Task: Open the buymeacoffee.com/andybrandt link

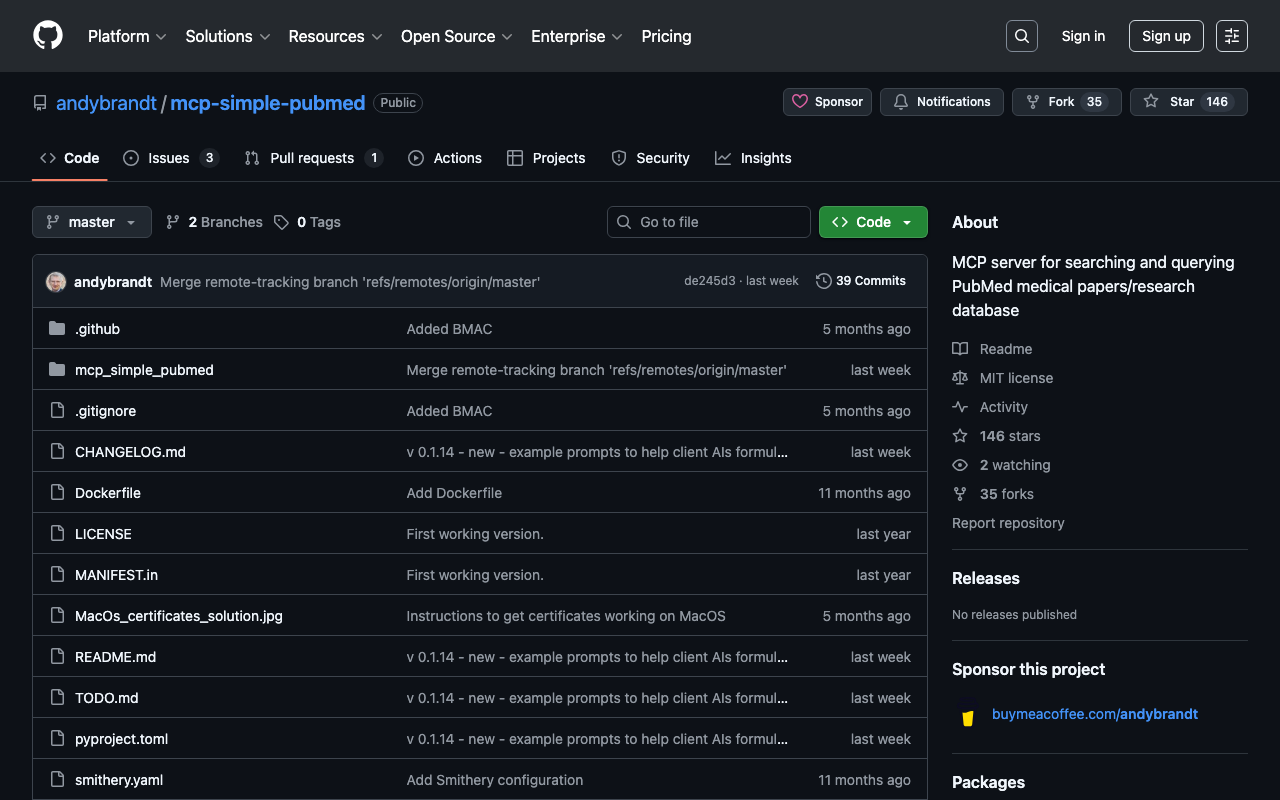Action: tap(1094, 714)
